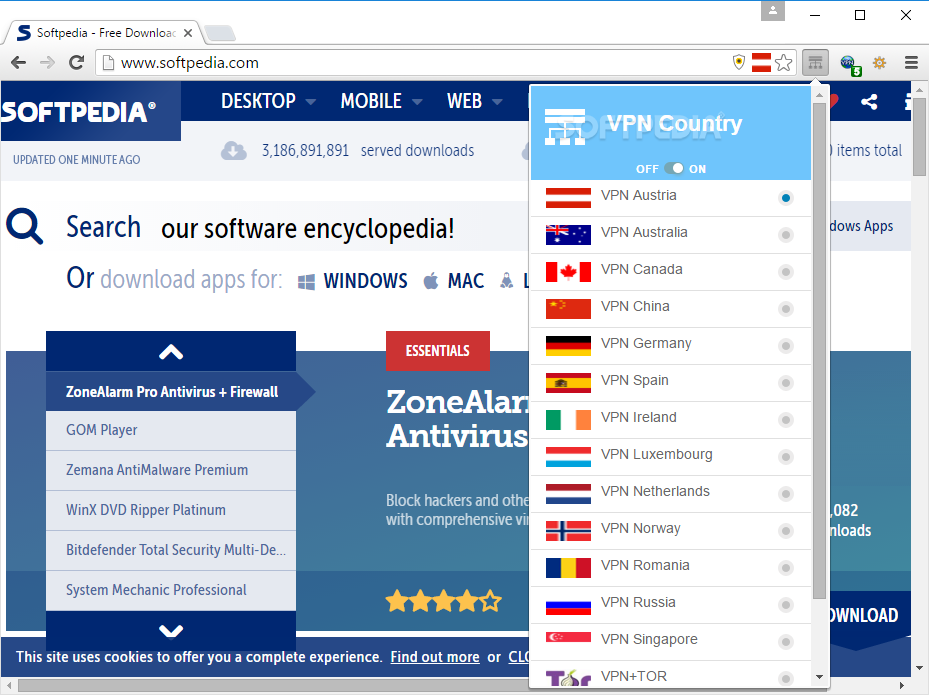Viewport: 929px width, 695px height.
Task: Select Bitdefender Total Security Multi-De... entry
Action: coord(171,550)
